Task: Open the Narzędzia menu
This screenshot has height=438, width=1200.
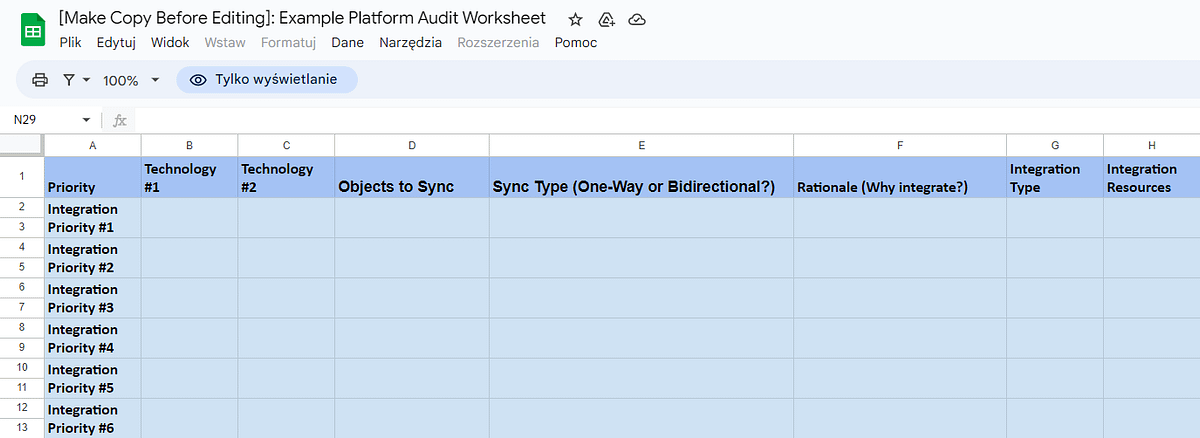Action: (x=411, y=43)
